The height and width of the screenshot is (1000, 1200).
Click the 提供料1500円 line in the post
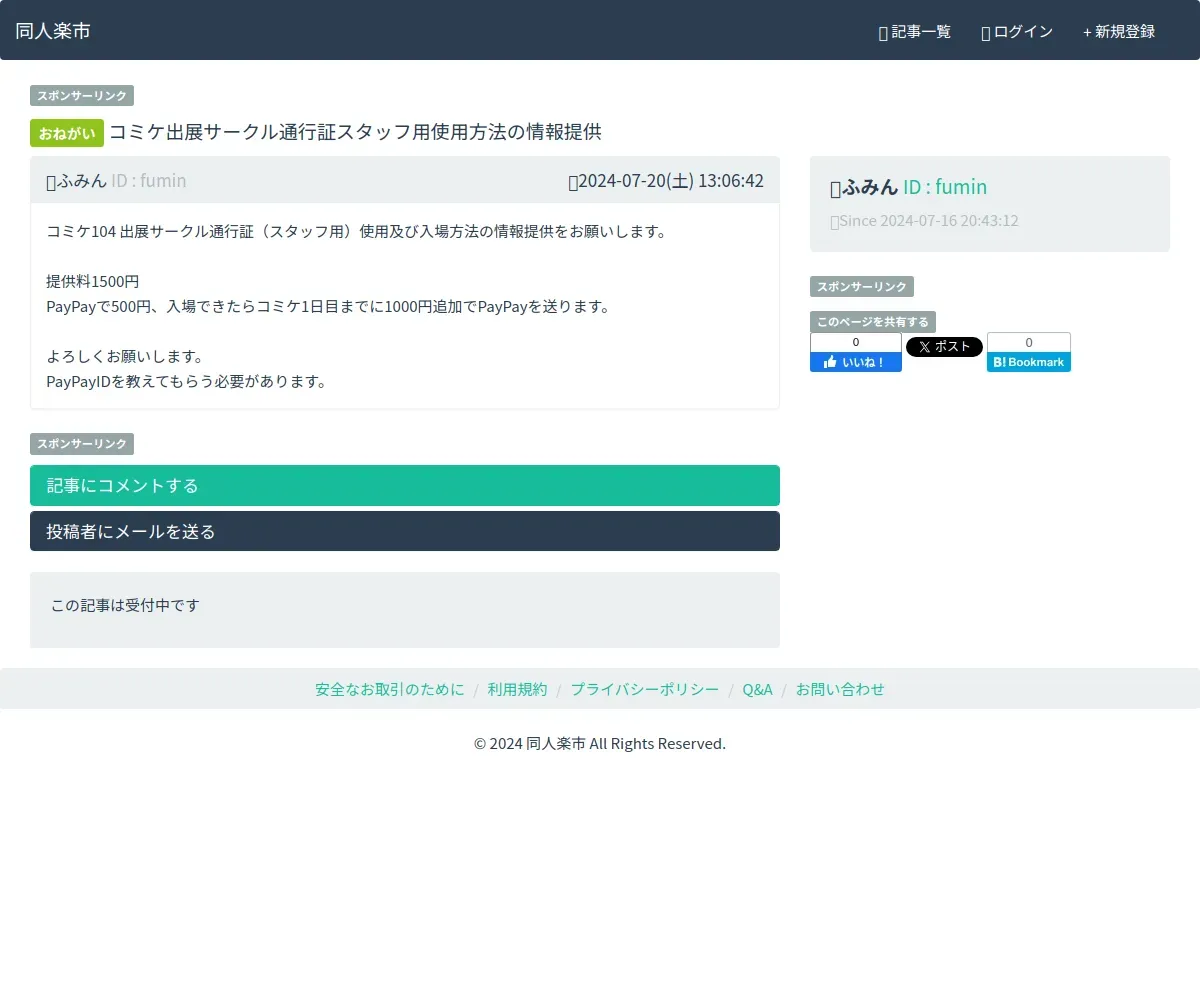coord(93,282)
